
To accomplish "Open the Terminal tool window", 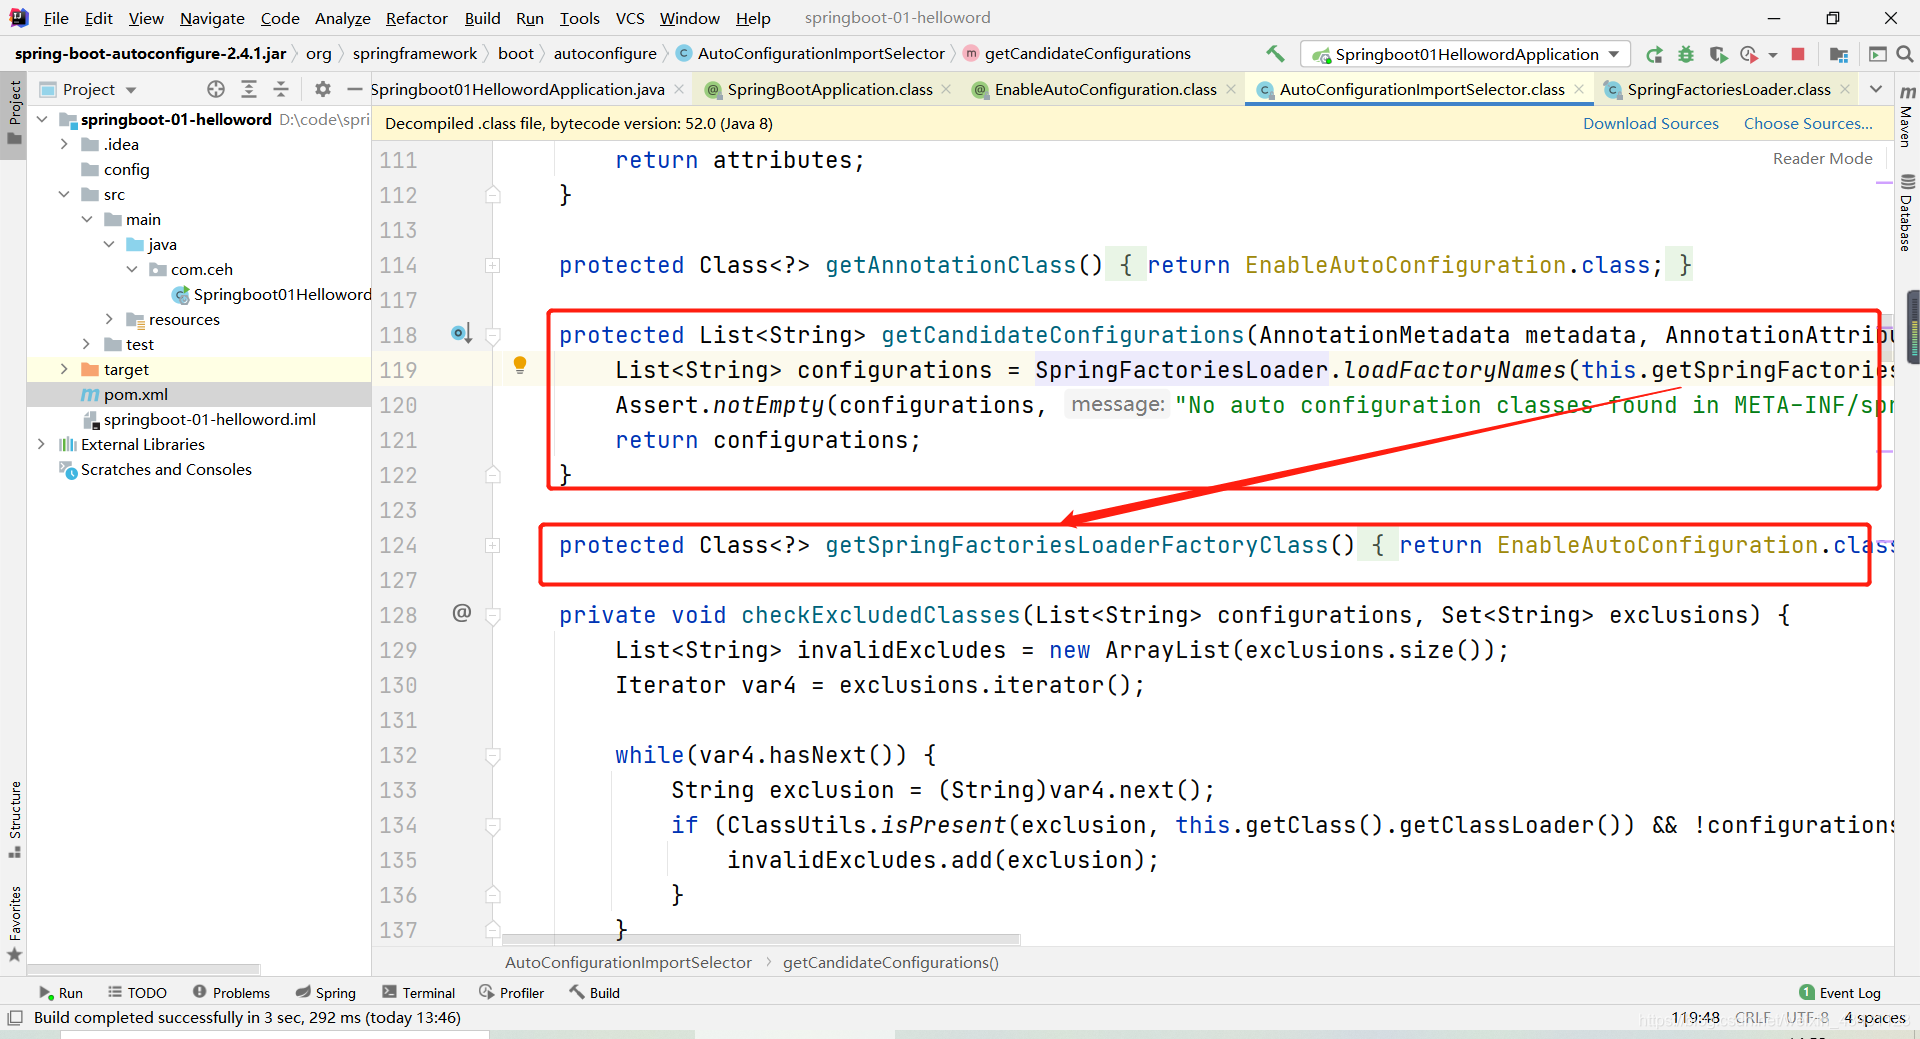I will coord(419,993).
